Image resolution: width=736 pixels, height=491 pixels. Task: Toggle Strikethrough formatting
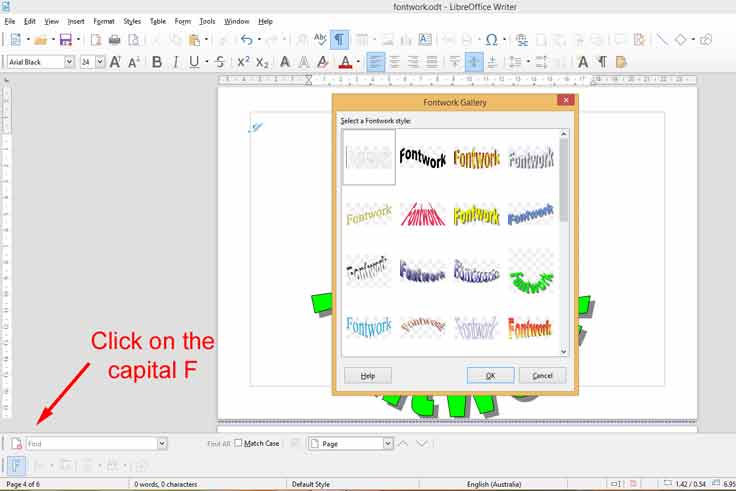tap(220, 62)
